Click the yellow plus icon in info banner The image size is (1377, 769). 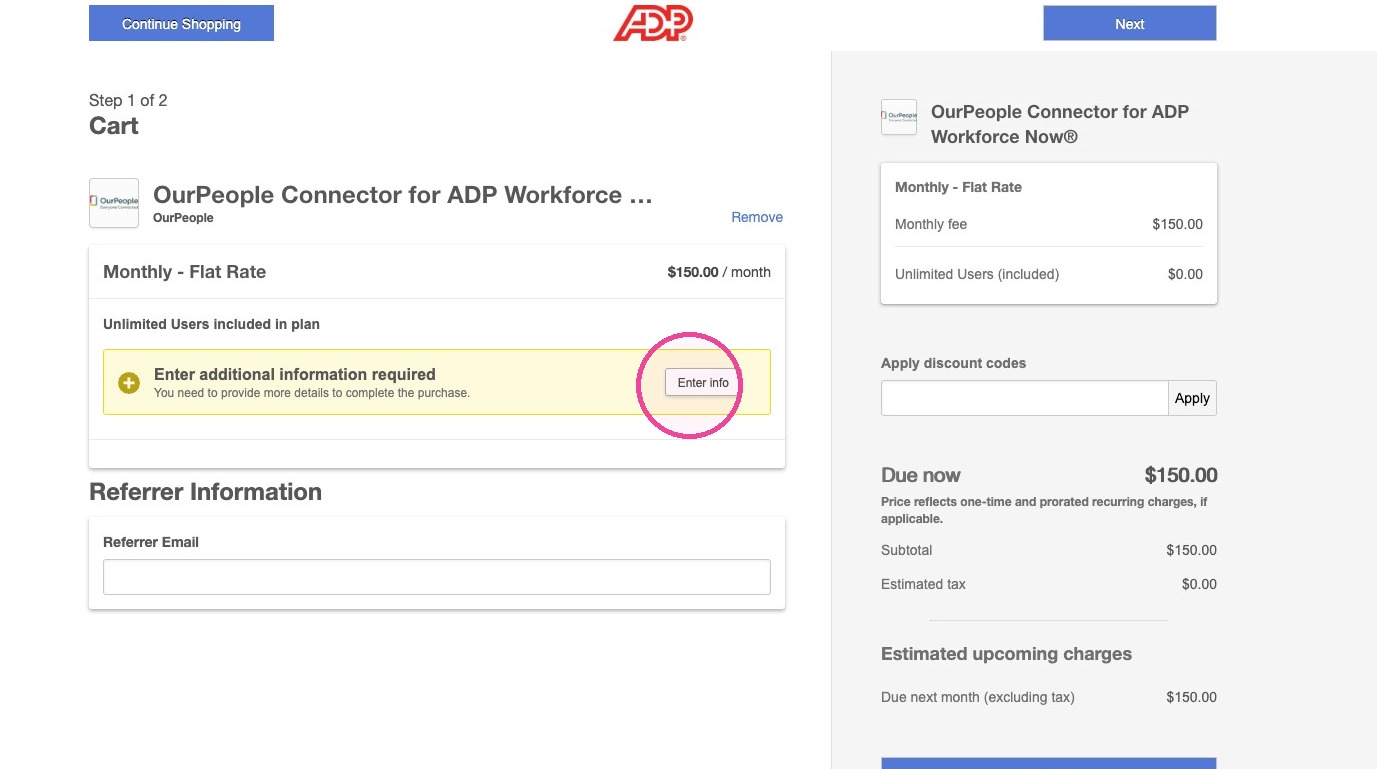(x=129, y=383)
